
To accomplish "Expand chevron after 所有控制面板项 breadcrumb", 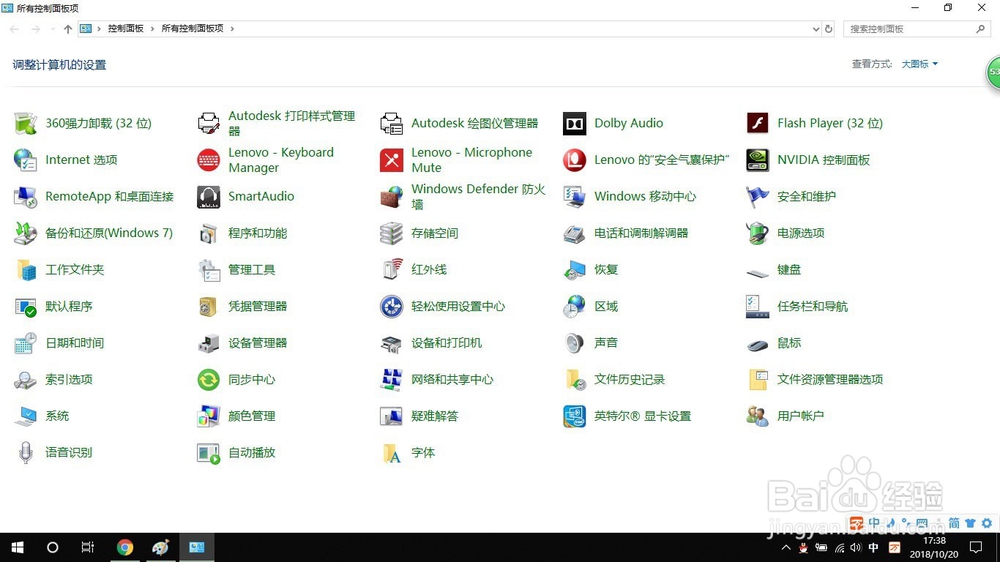I will tap(232, 29).
